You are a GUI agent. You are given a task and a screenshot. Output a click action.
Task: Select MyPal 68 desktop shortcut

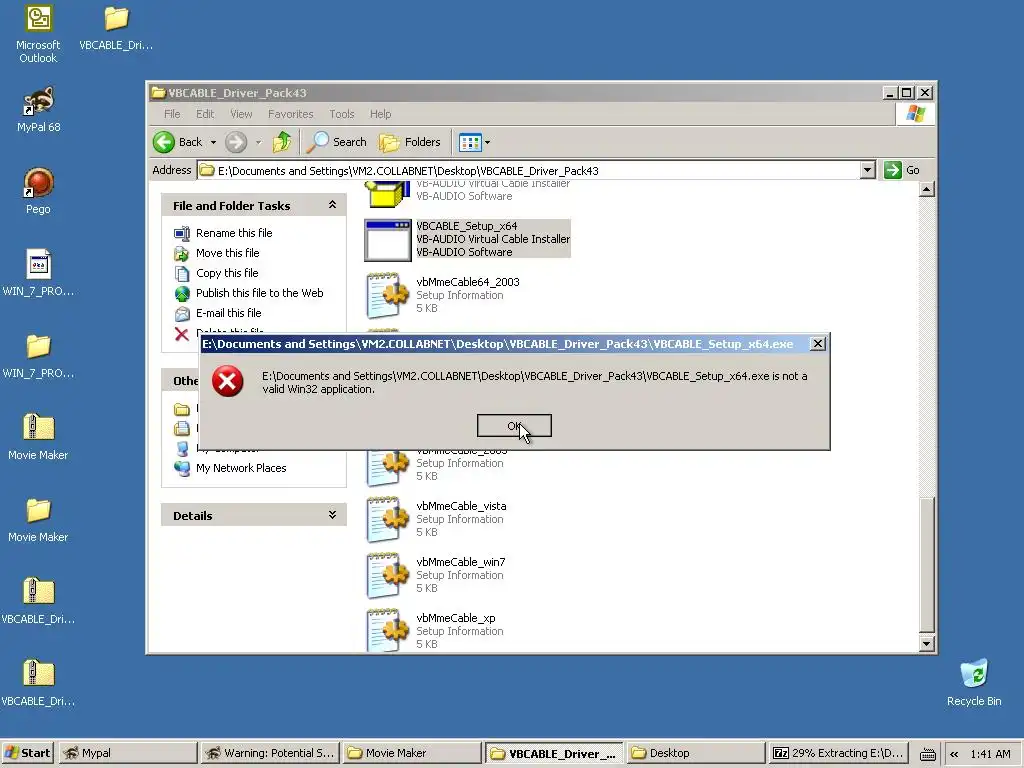coord(39,110)
